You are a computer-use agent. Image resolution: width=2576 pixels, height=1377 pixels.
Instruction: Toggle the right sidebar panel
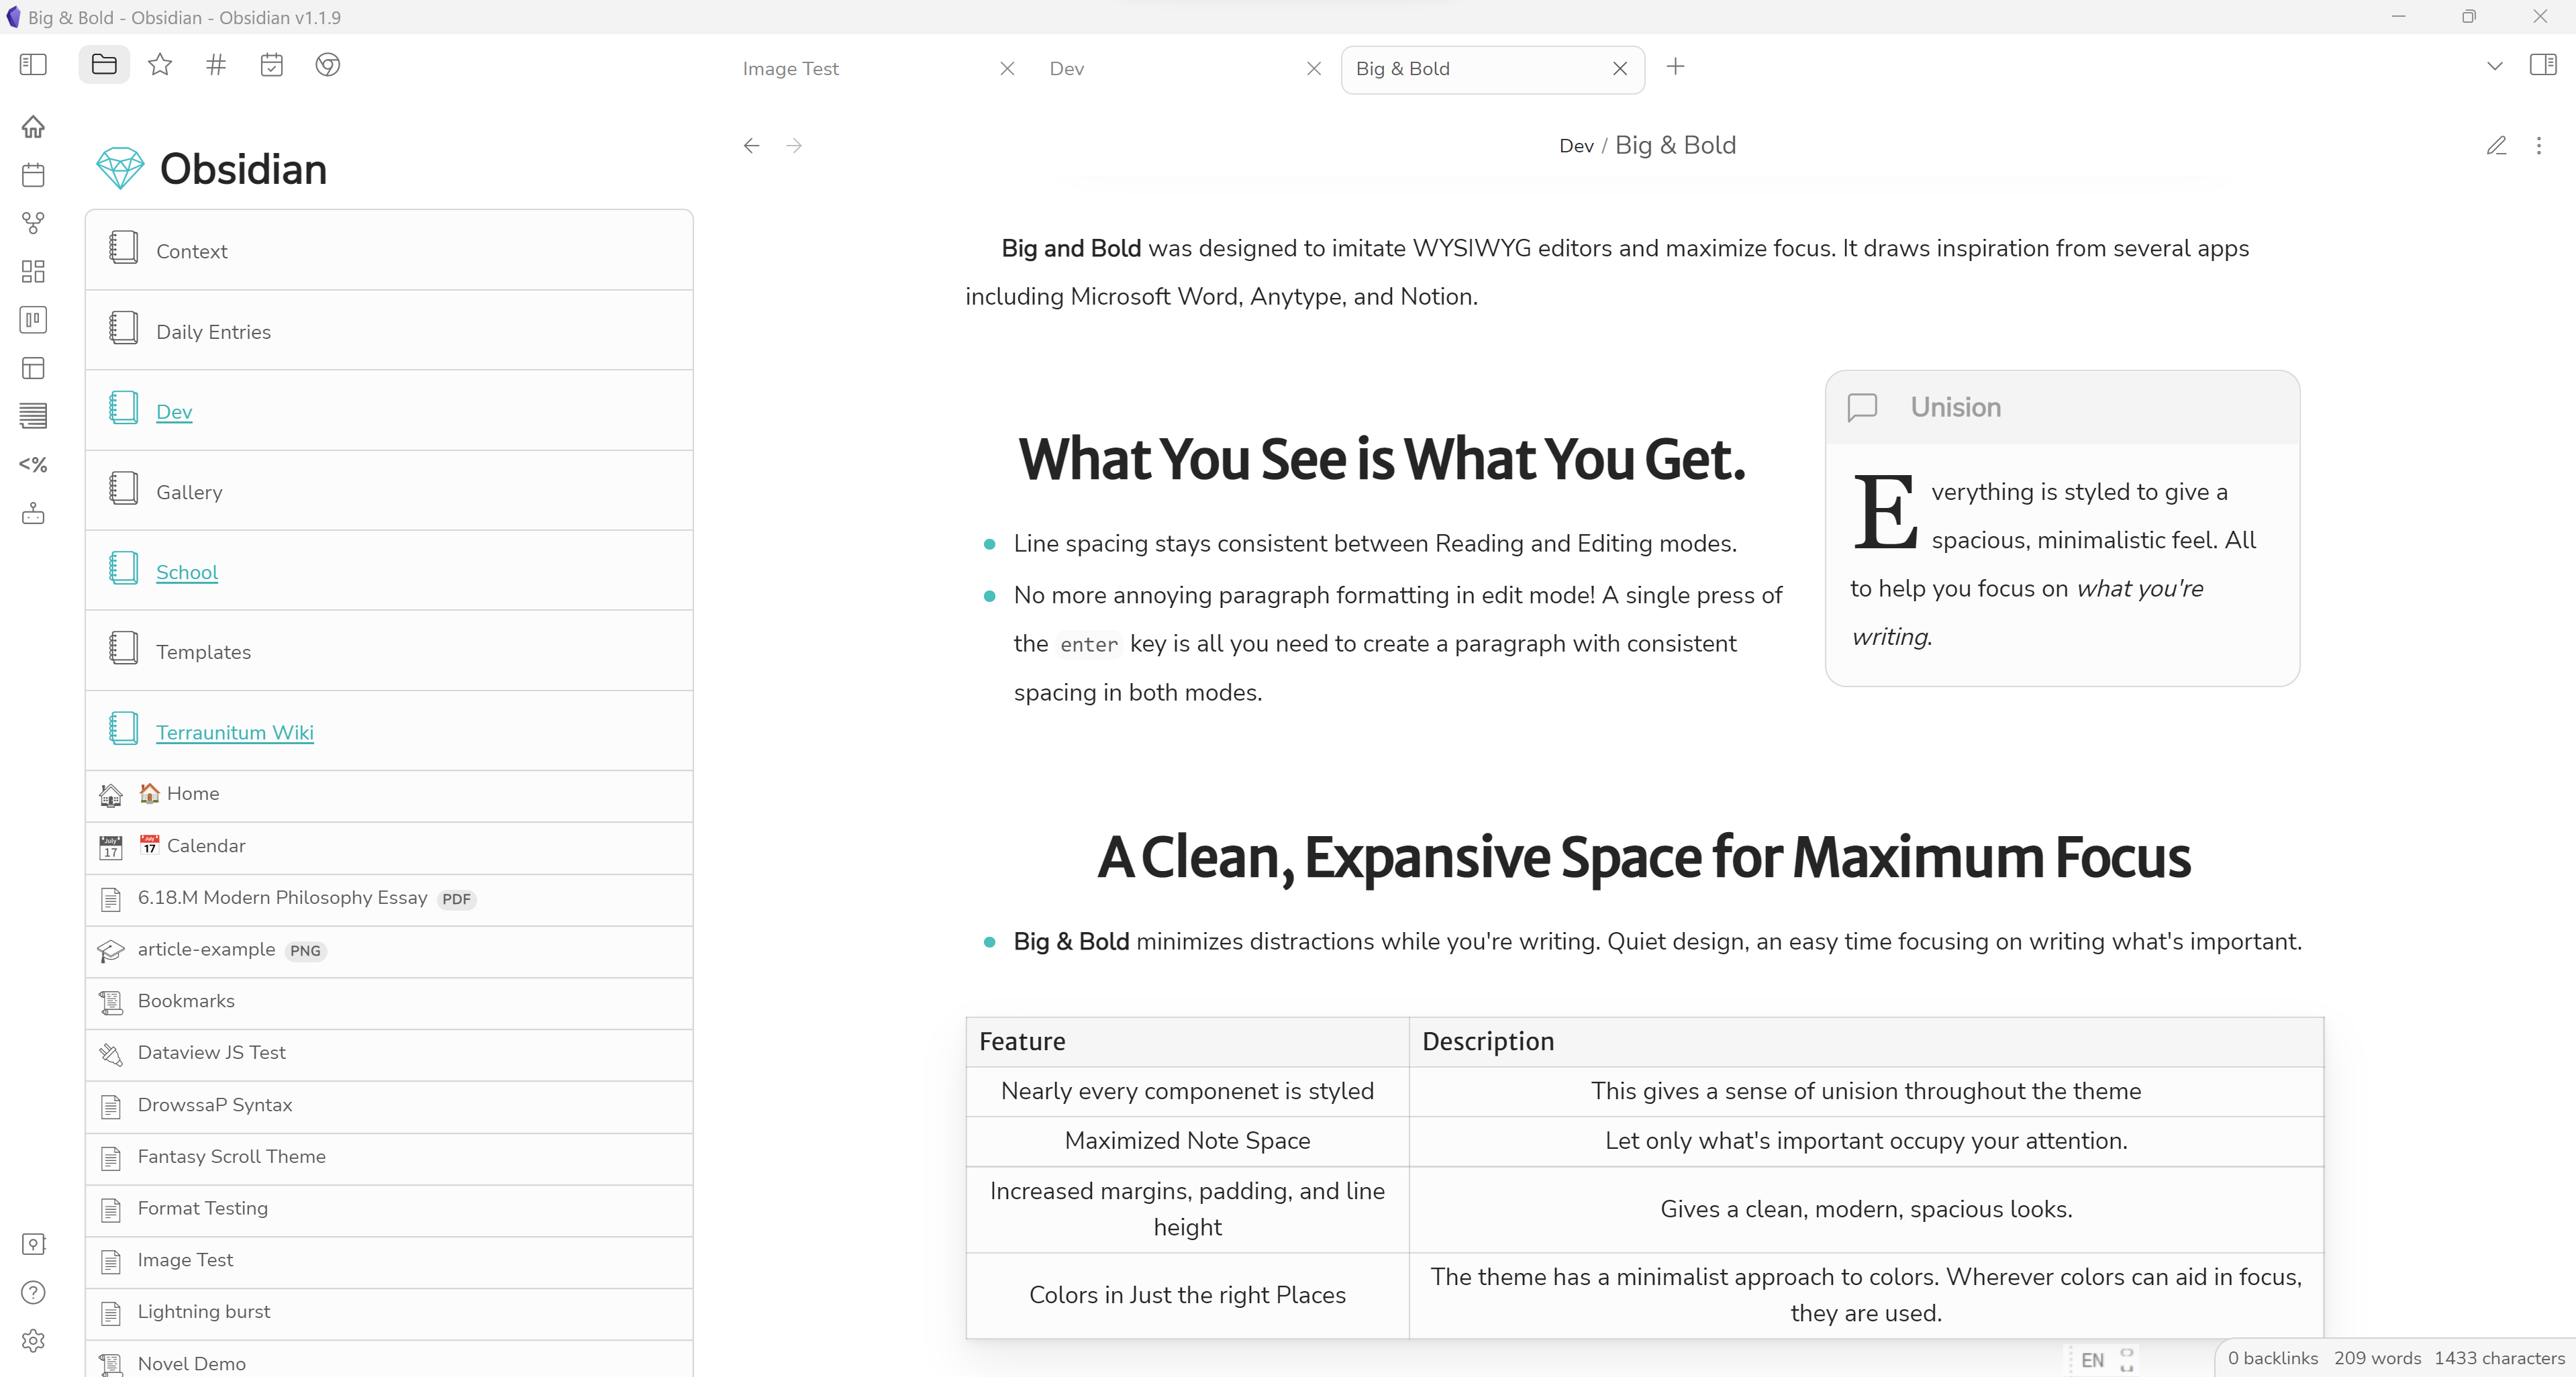coord(2542,66)
